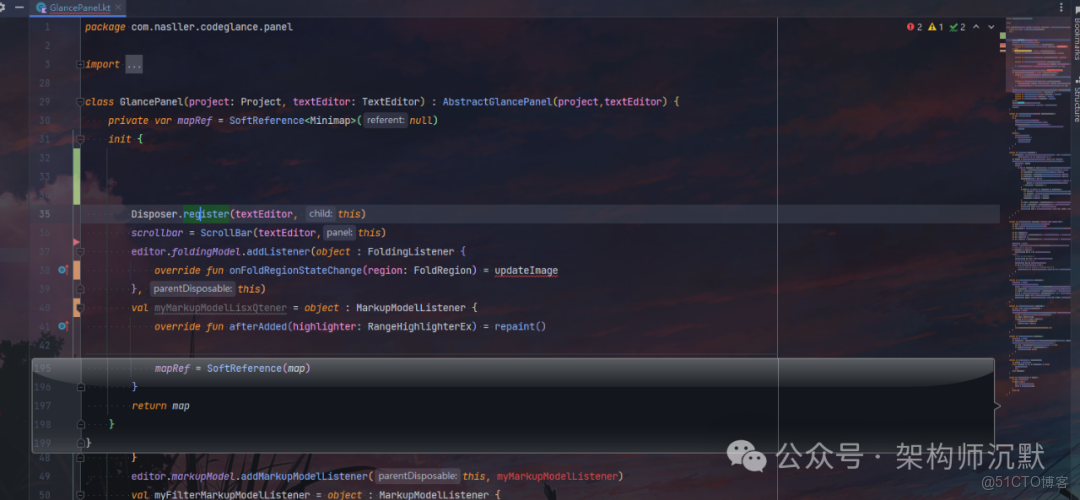
Task: Click the folded import ellipsis placeholder
Action: 134,65
